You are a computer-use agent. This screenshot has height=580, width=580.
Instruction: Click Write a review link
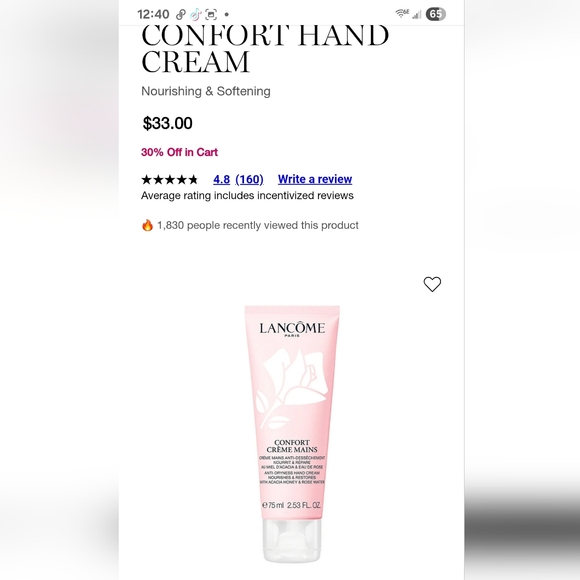315,179
